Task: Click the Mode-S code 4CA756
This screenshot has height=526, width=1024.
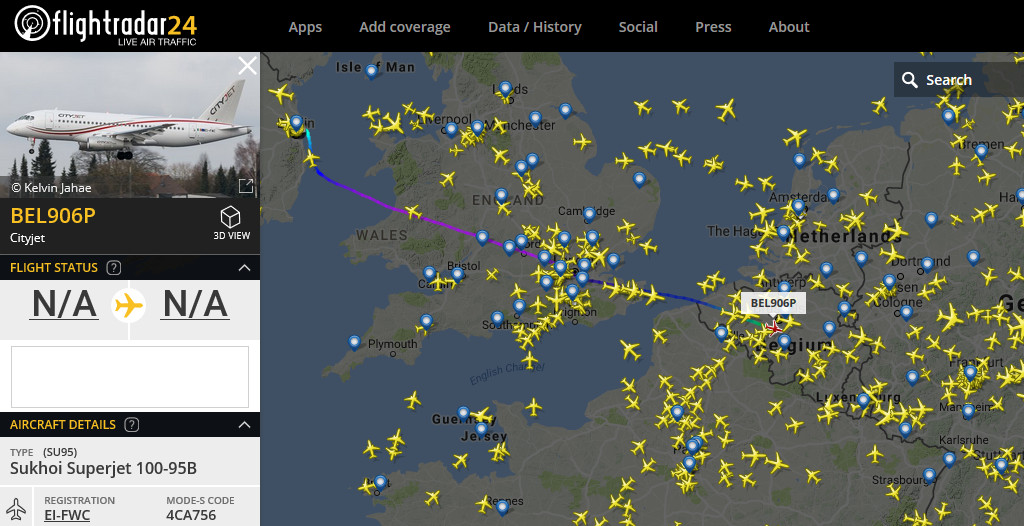Action: tap(191, 515)
